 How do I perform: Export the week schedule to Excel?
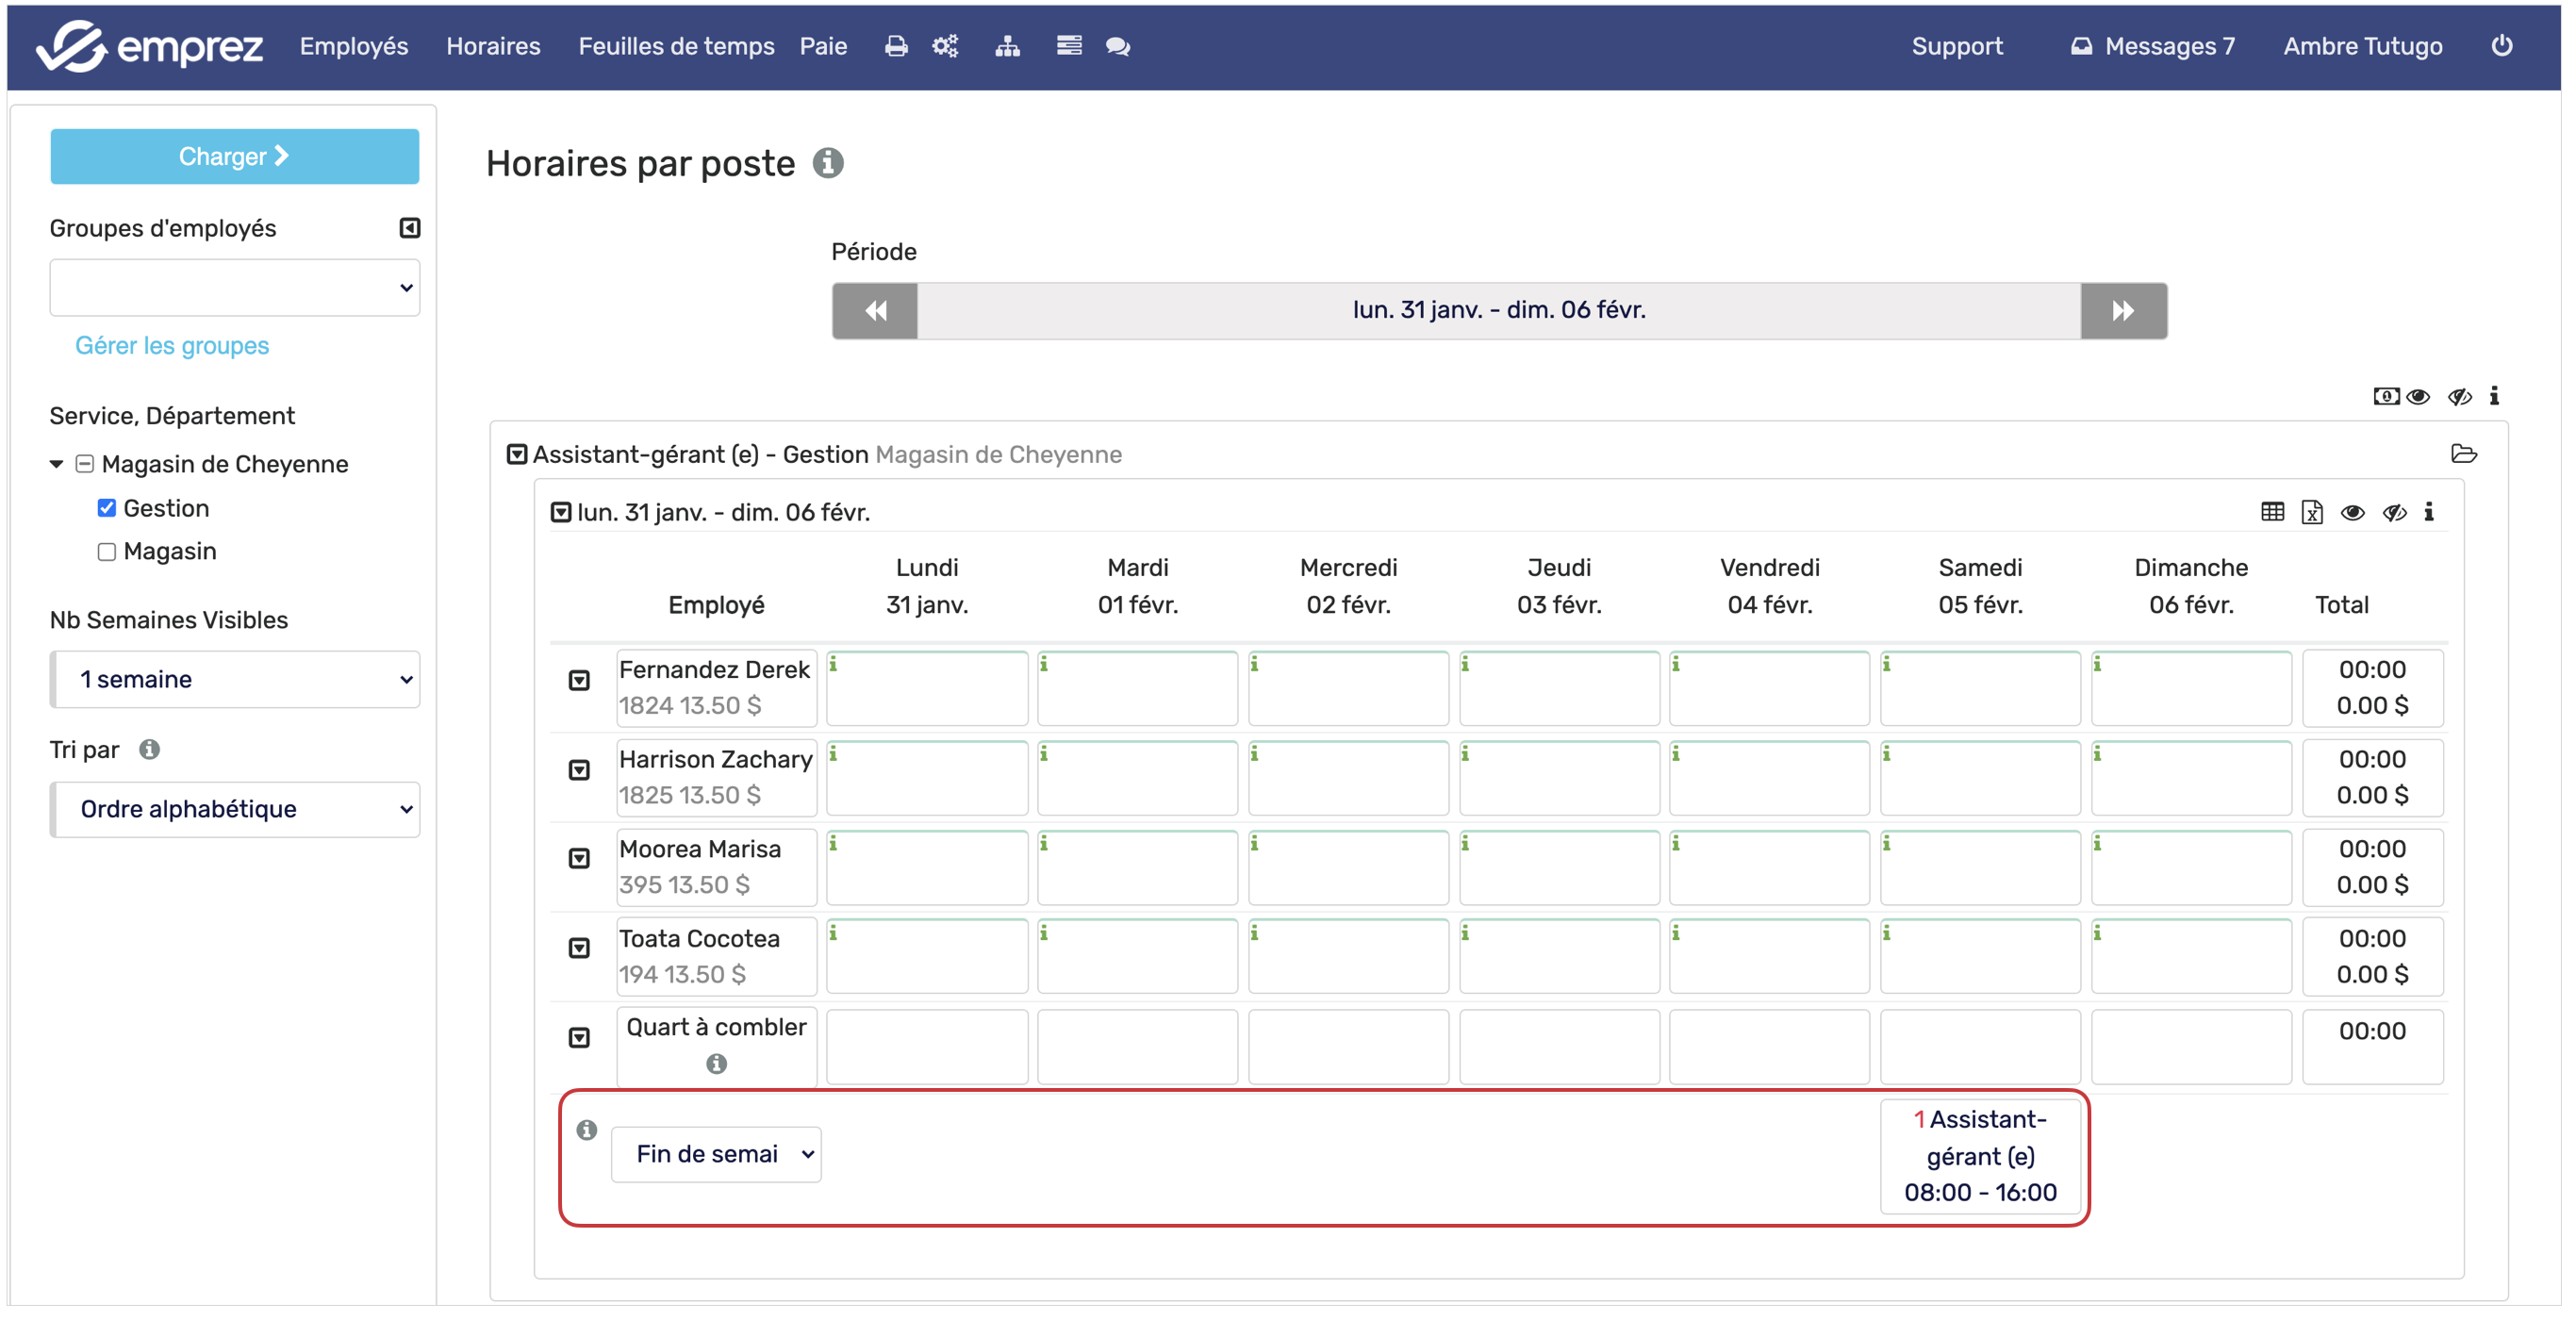[x=2311, y=512]
